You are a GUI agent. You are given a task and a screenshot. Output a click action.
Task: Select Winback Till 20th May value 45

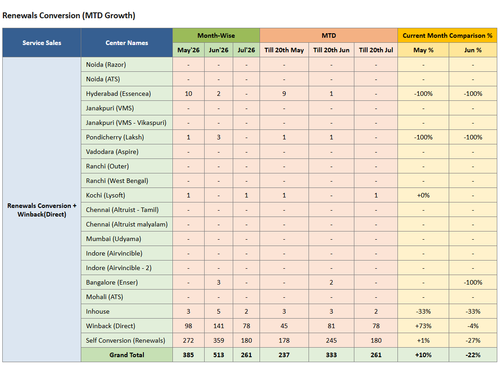pos(284,326)
